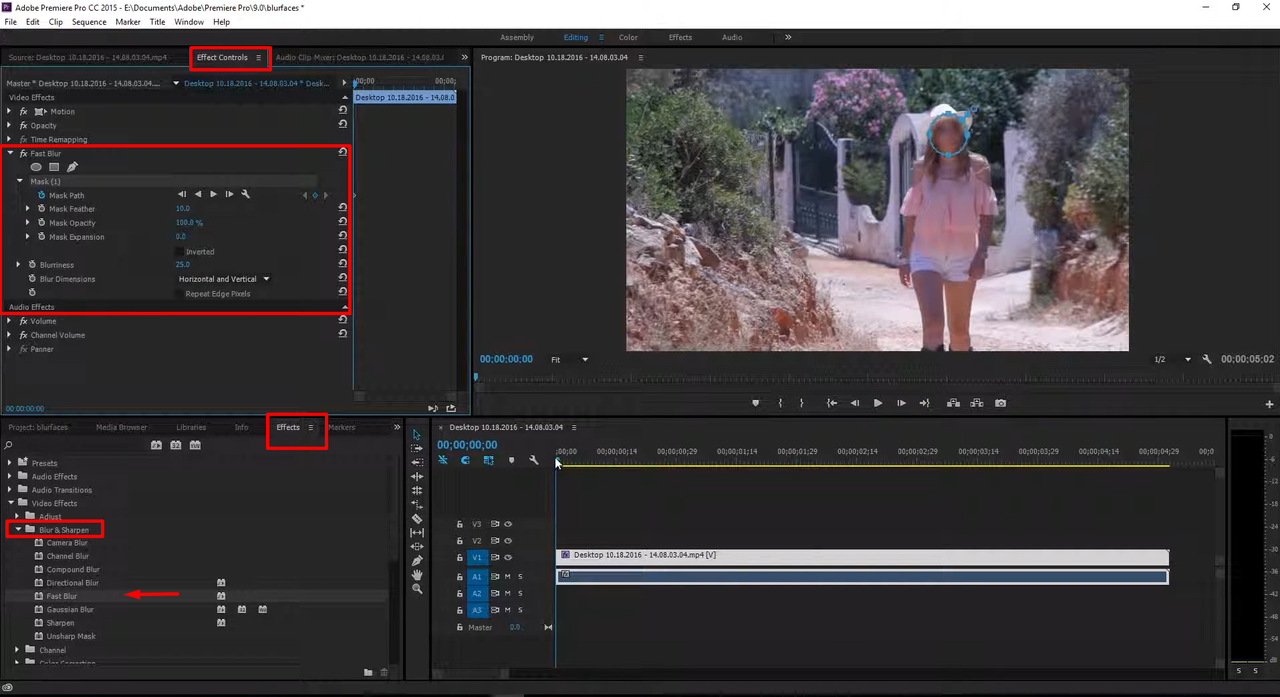Select the Hand tool in Tools panel

point(417,575)
